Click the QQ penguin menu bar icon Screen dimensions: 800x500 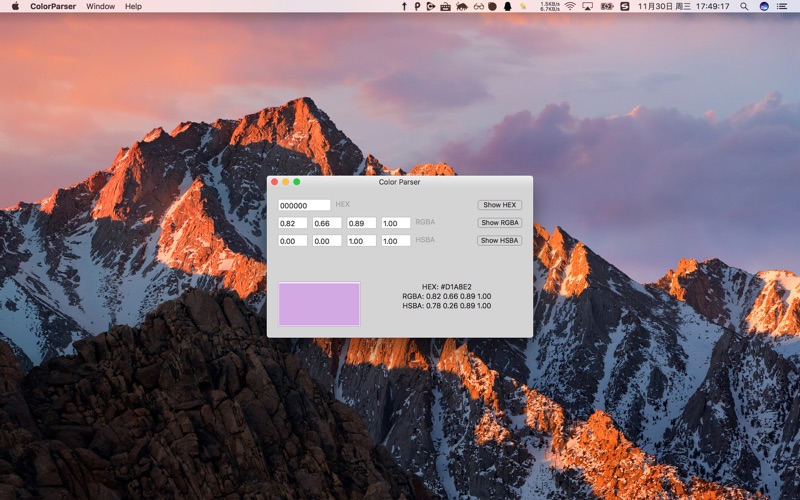point(508,6)
